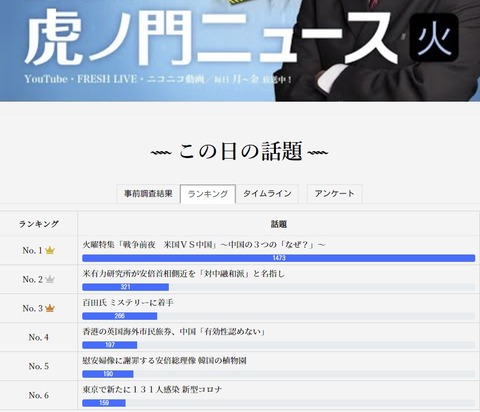Click the ランキング column header

39,224
